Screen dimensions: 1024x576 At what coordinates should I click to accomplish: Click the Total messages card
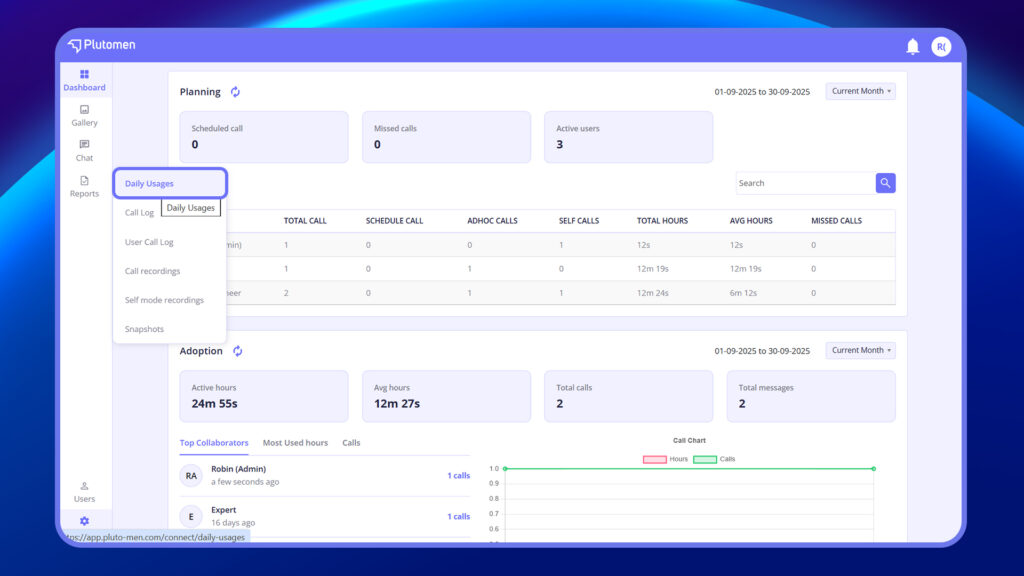[x=811, y=396]
